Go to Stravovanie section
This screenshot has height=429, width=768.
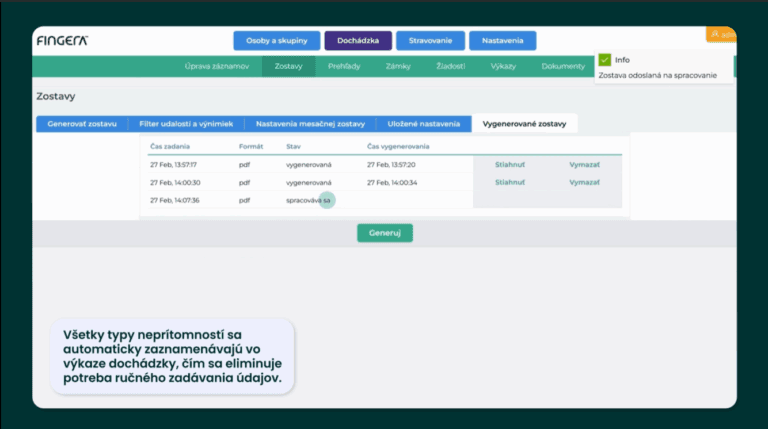(430, 41)
